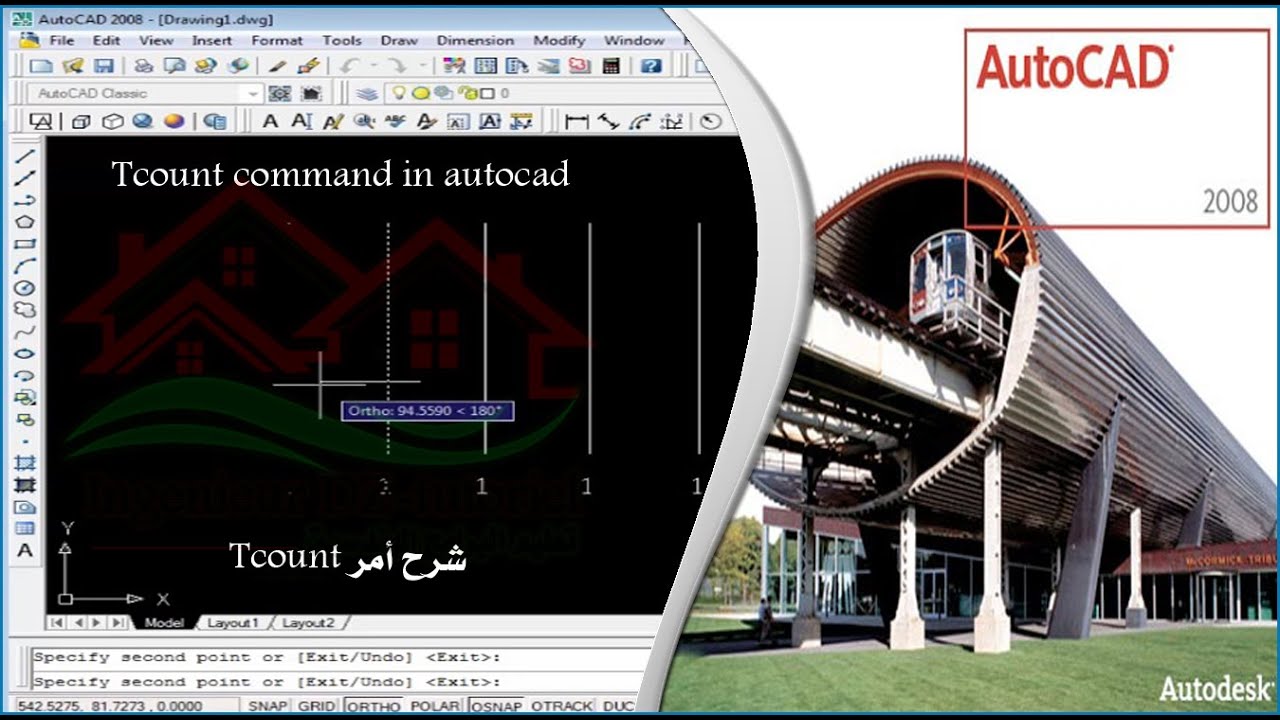
Task: Click the Open file icon
Action: tap(72, 66)
